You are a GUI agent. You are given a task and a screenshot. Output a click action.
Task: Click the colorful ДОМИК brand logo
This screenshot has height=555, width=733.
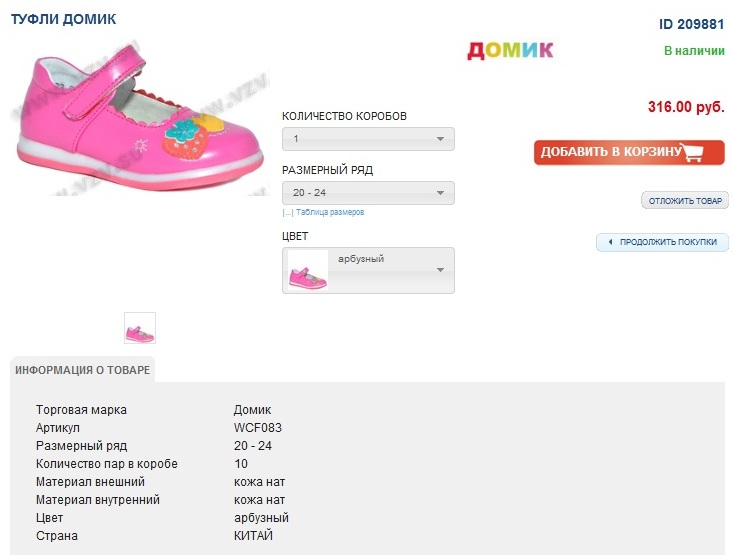pos(510,50)
